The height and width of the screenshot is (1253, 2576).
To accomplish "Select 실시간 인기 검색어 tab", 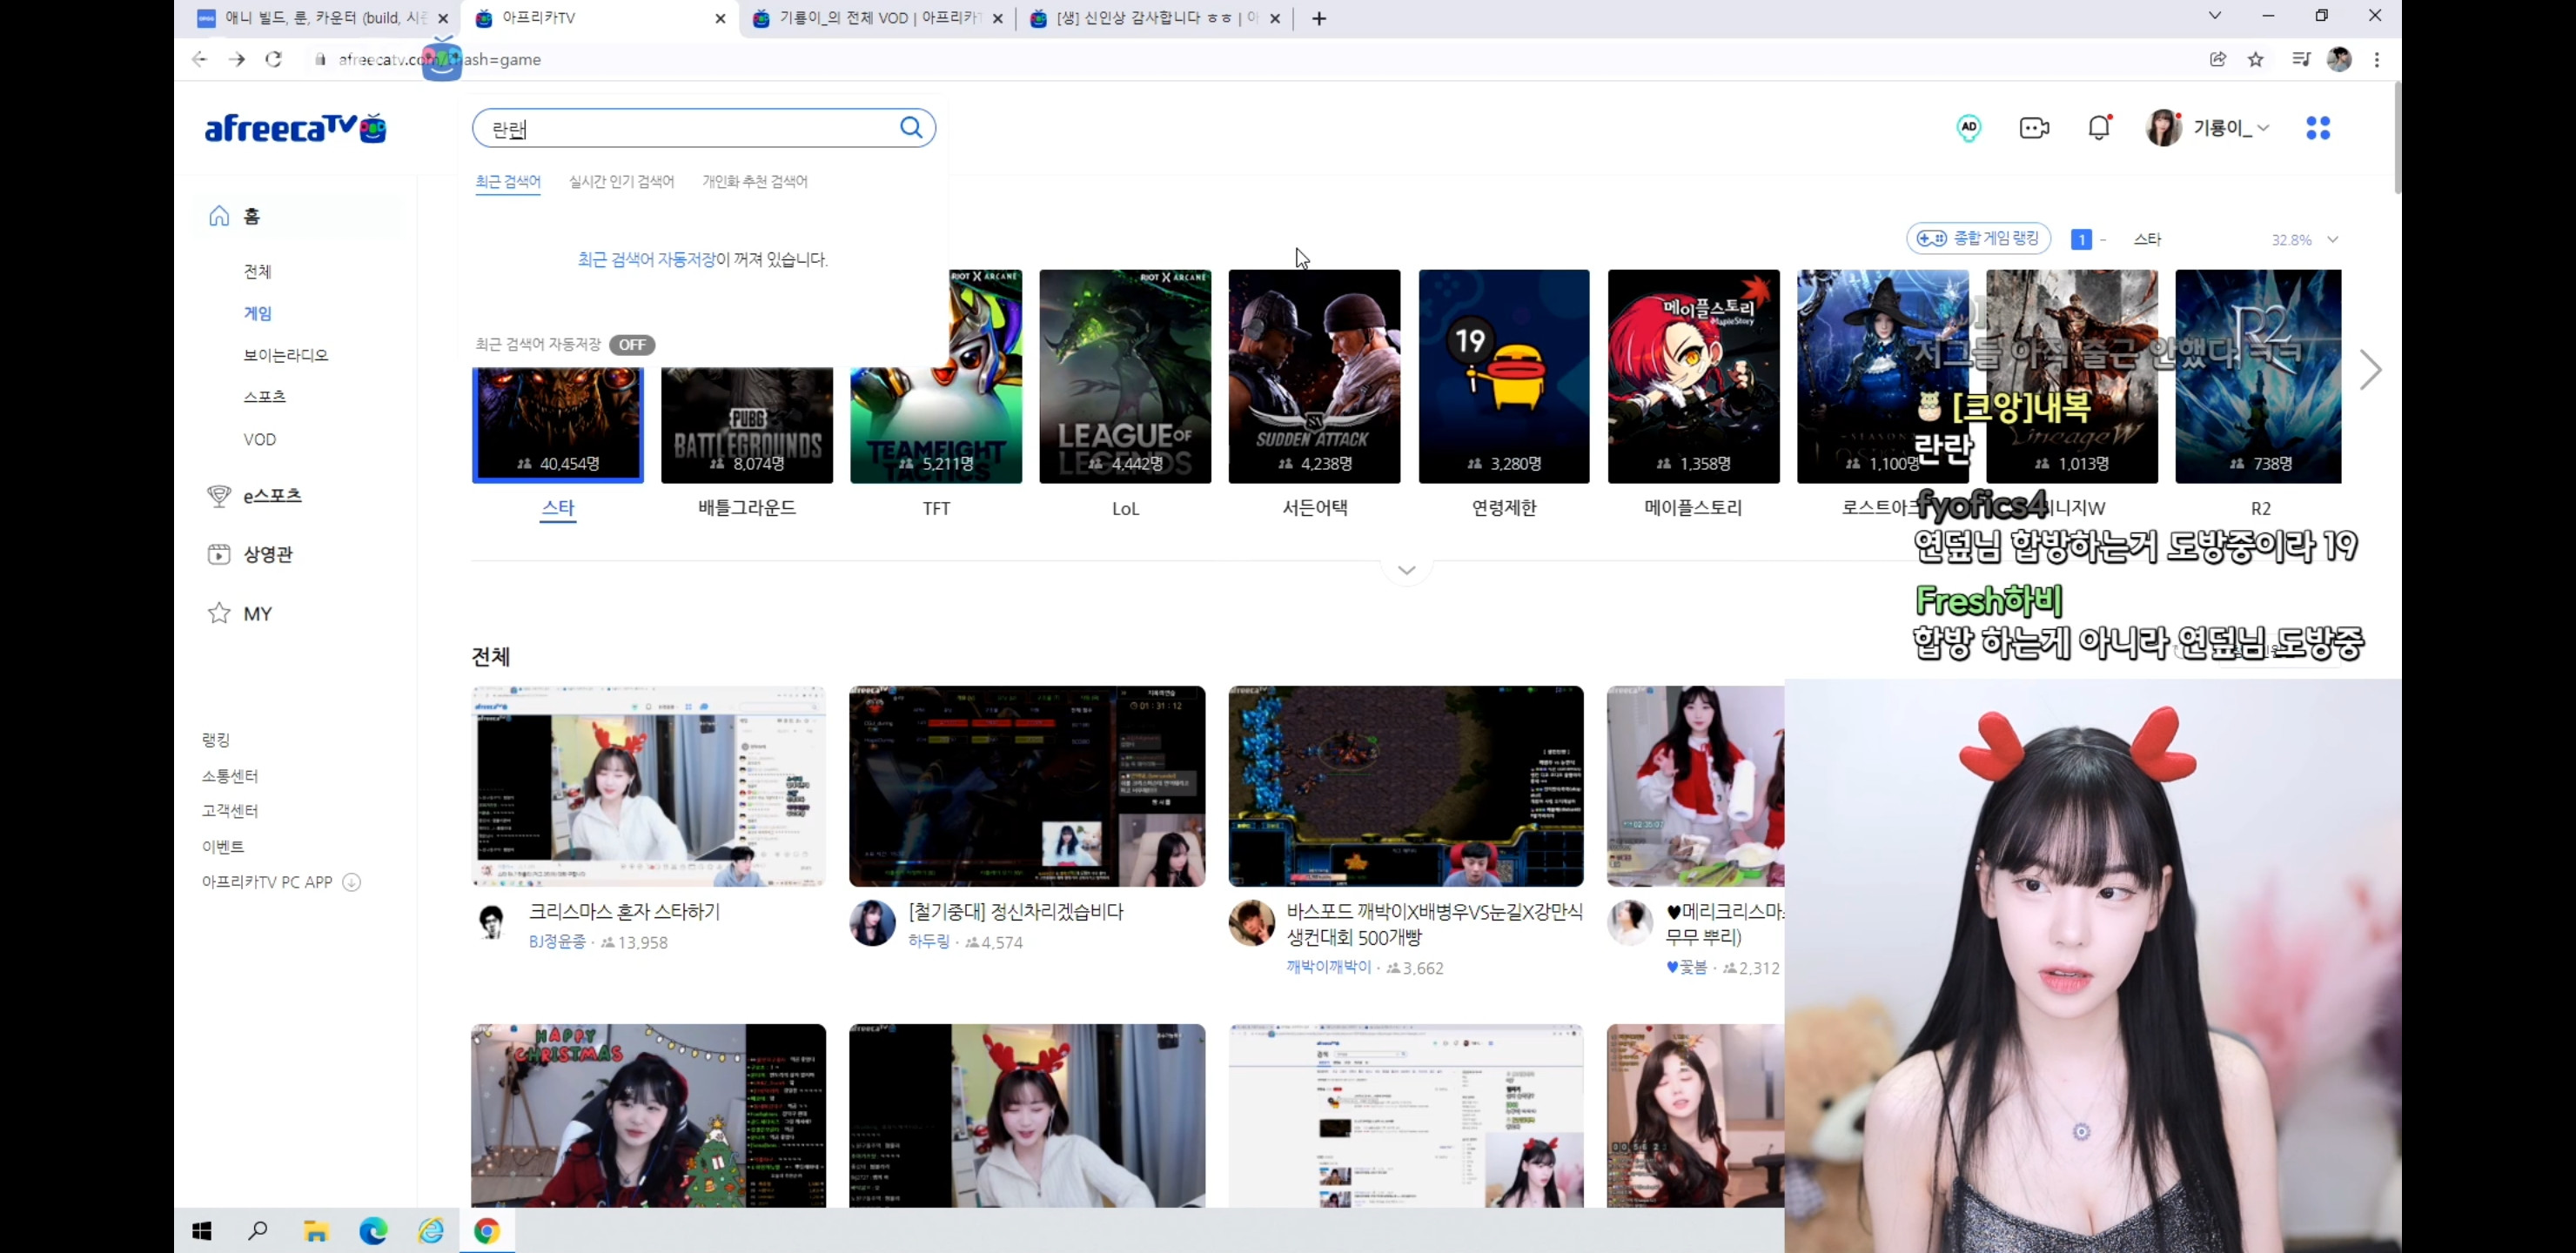I will click(621, 182).
